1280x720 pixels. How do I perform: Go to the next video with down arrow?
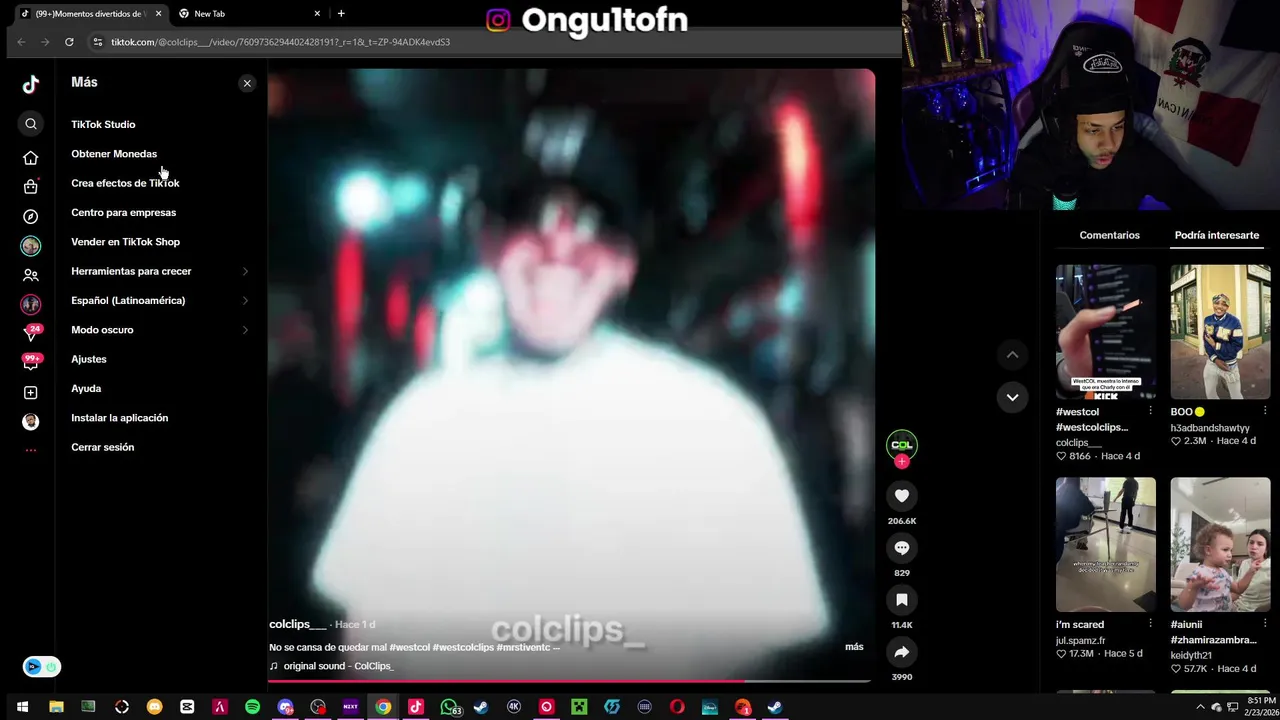pos(1012,397)
